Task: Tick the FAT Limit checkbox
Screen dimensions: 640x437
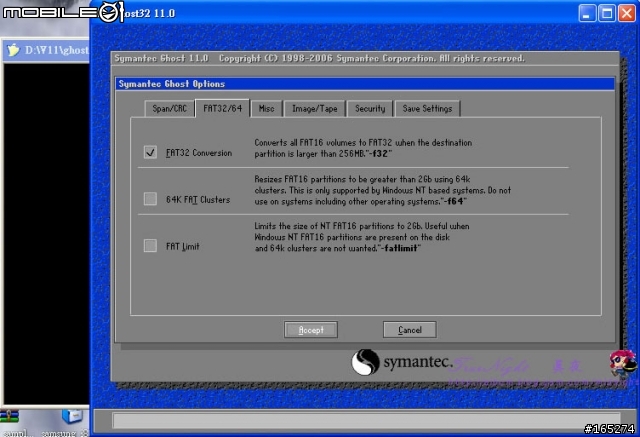Action: (150, 246)
